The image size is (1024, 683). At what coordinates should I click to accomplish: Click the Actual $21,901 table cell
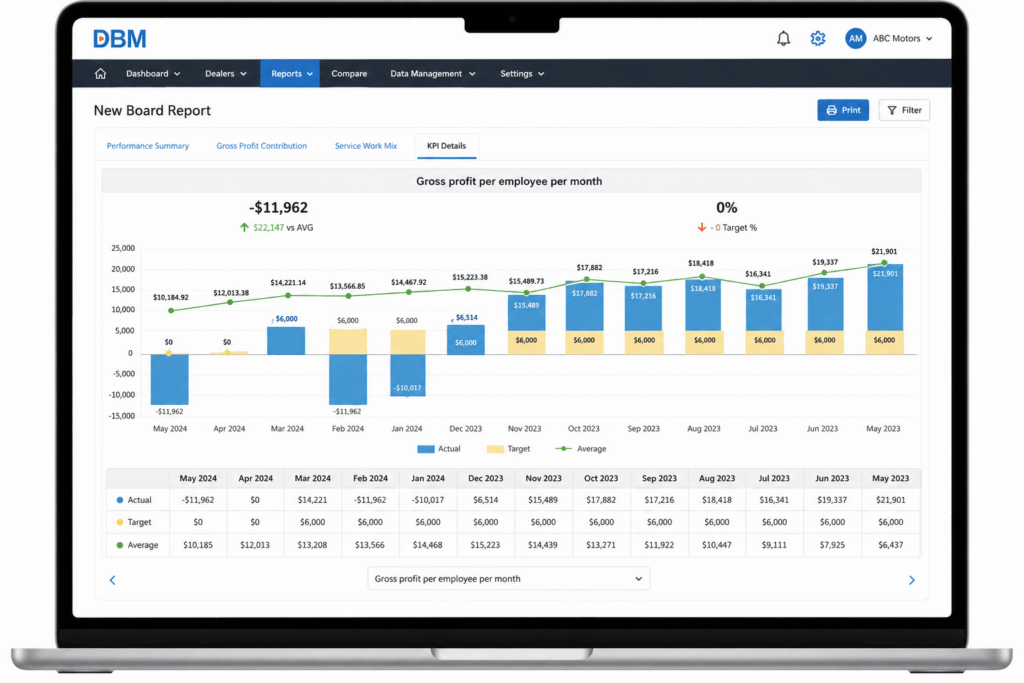891,500
